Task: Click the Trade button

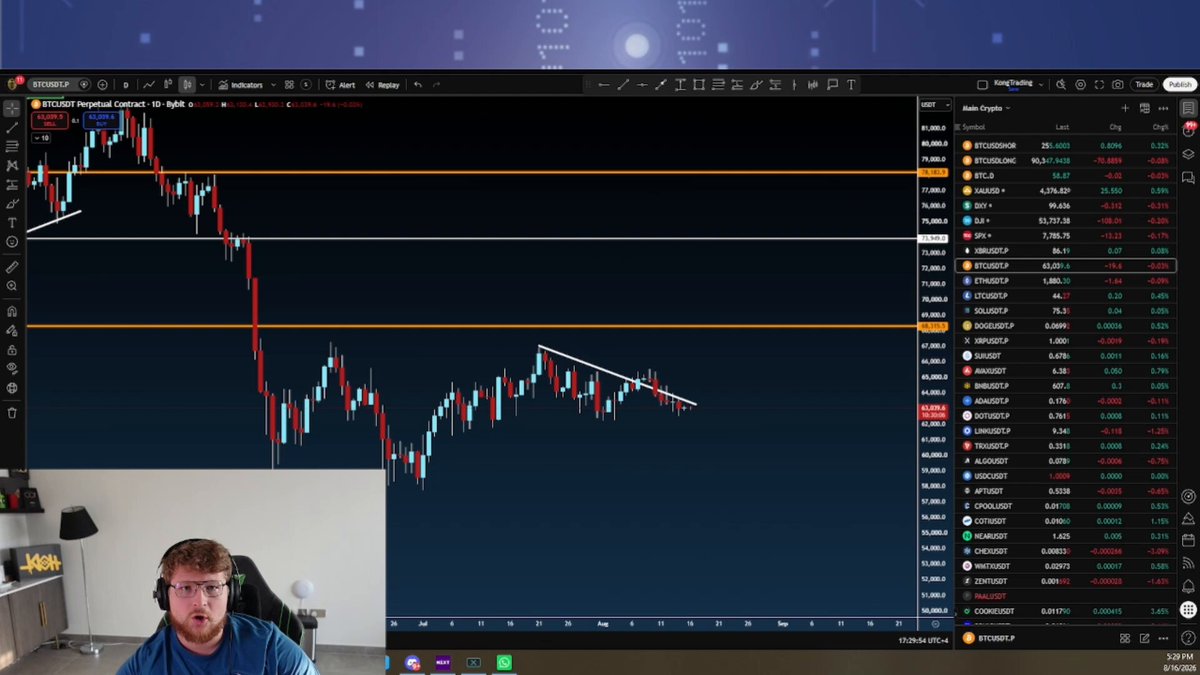Action: click(1144, 85)
